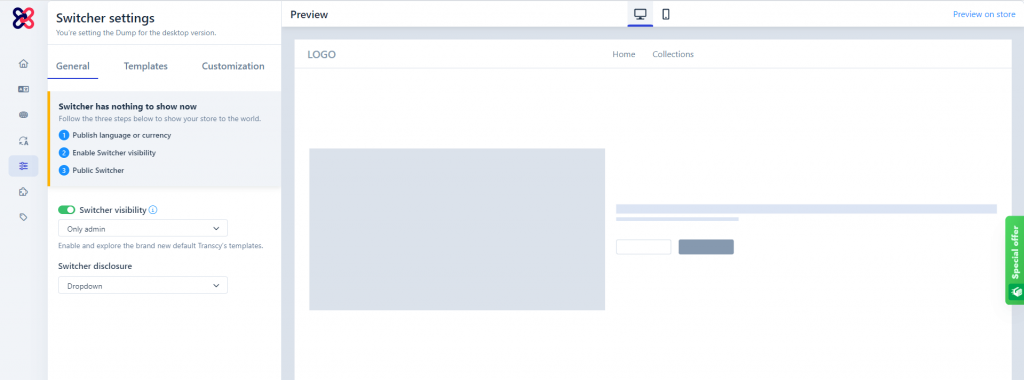Click Preview on store link
Viewport: 1024px width, 380px height.
click(984, 14)
